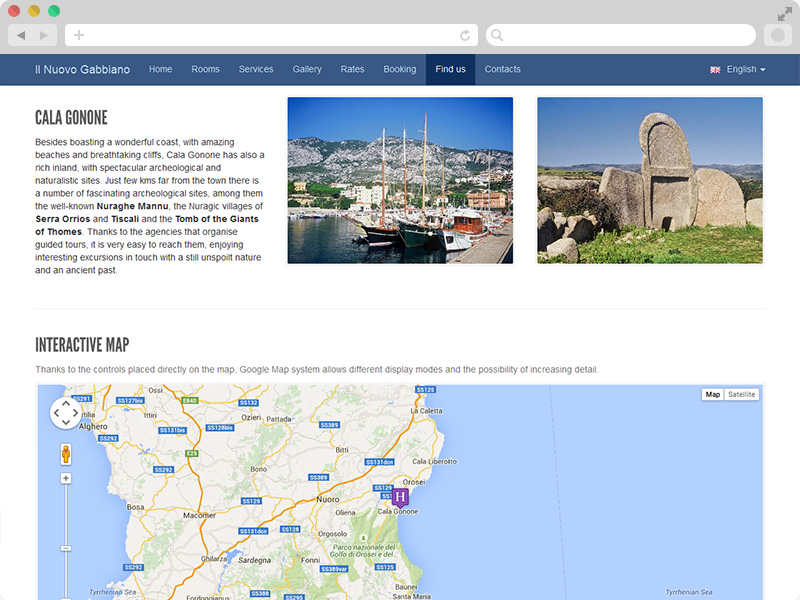Click the map pan control arrows
Viewport: 800px width, 600px height.
point(66,413)
